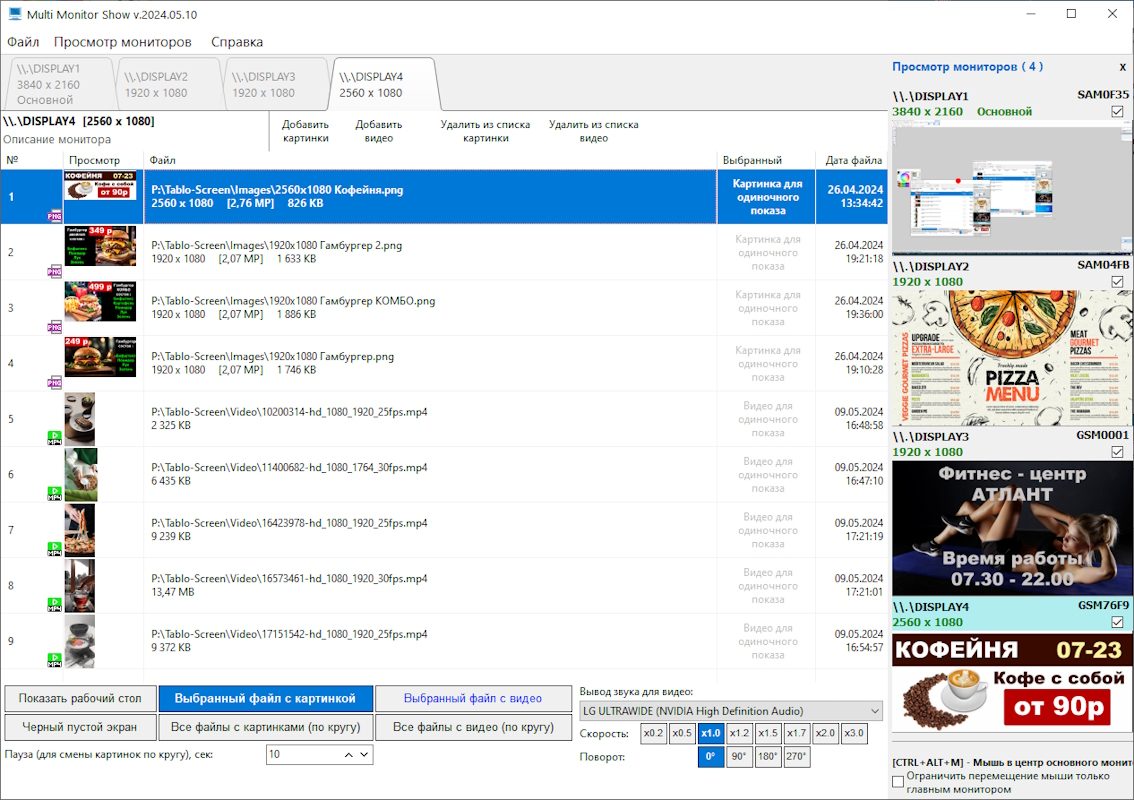Click the PNG file-type icon in row 1

[54, 215]
